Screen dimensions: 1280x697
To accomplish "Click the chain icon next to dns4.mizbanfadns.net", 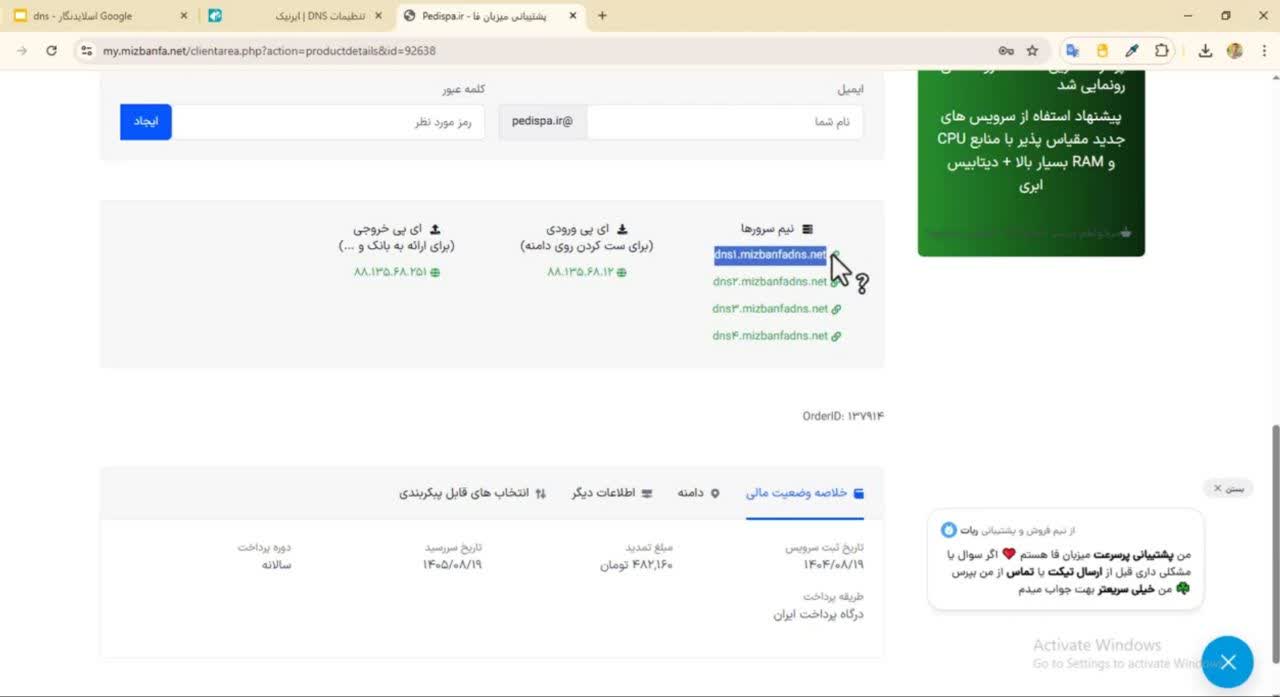I will coord(837,336).
